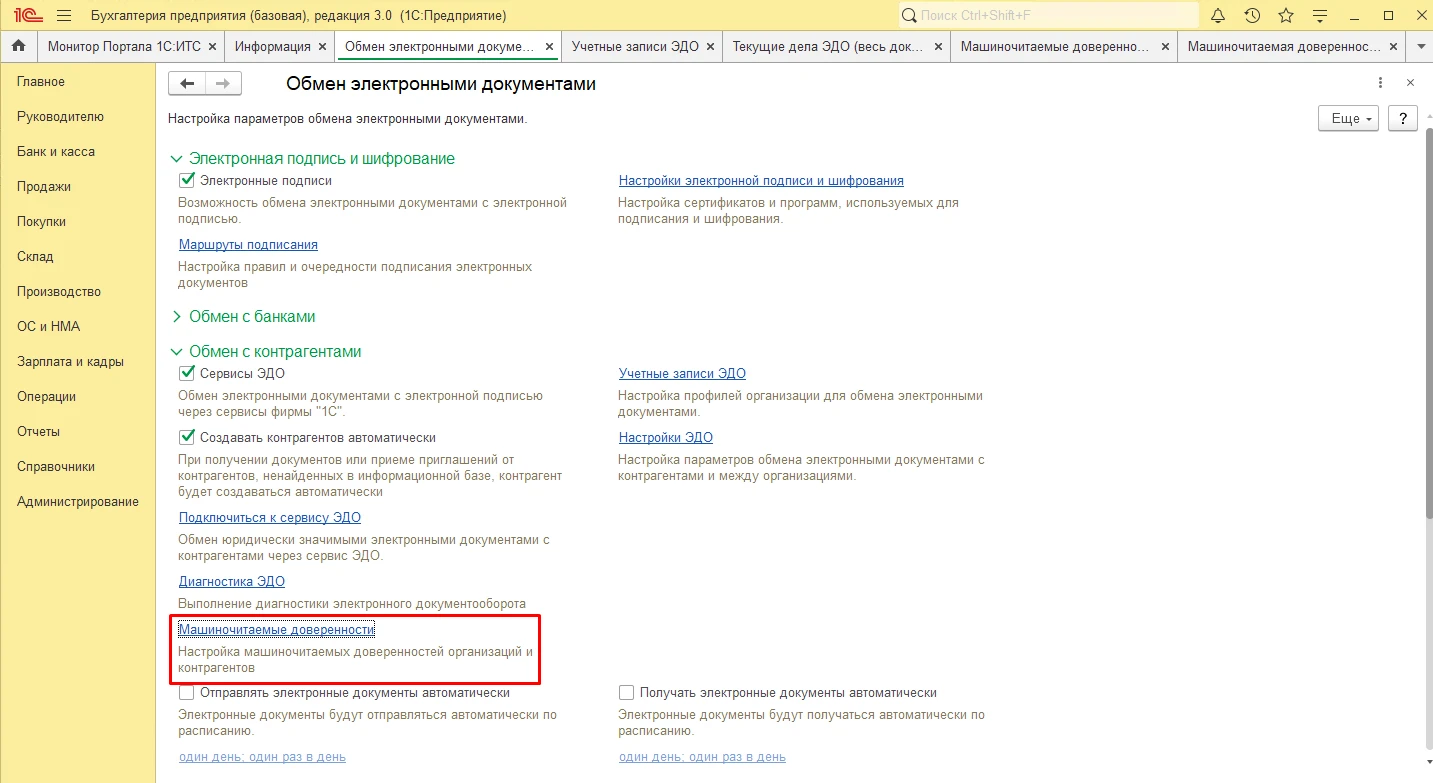Navigate forward with the right arrow button
This screenshot has height=783, width=1433.
(223, 84)
